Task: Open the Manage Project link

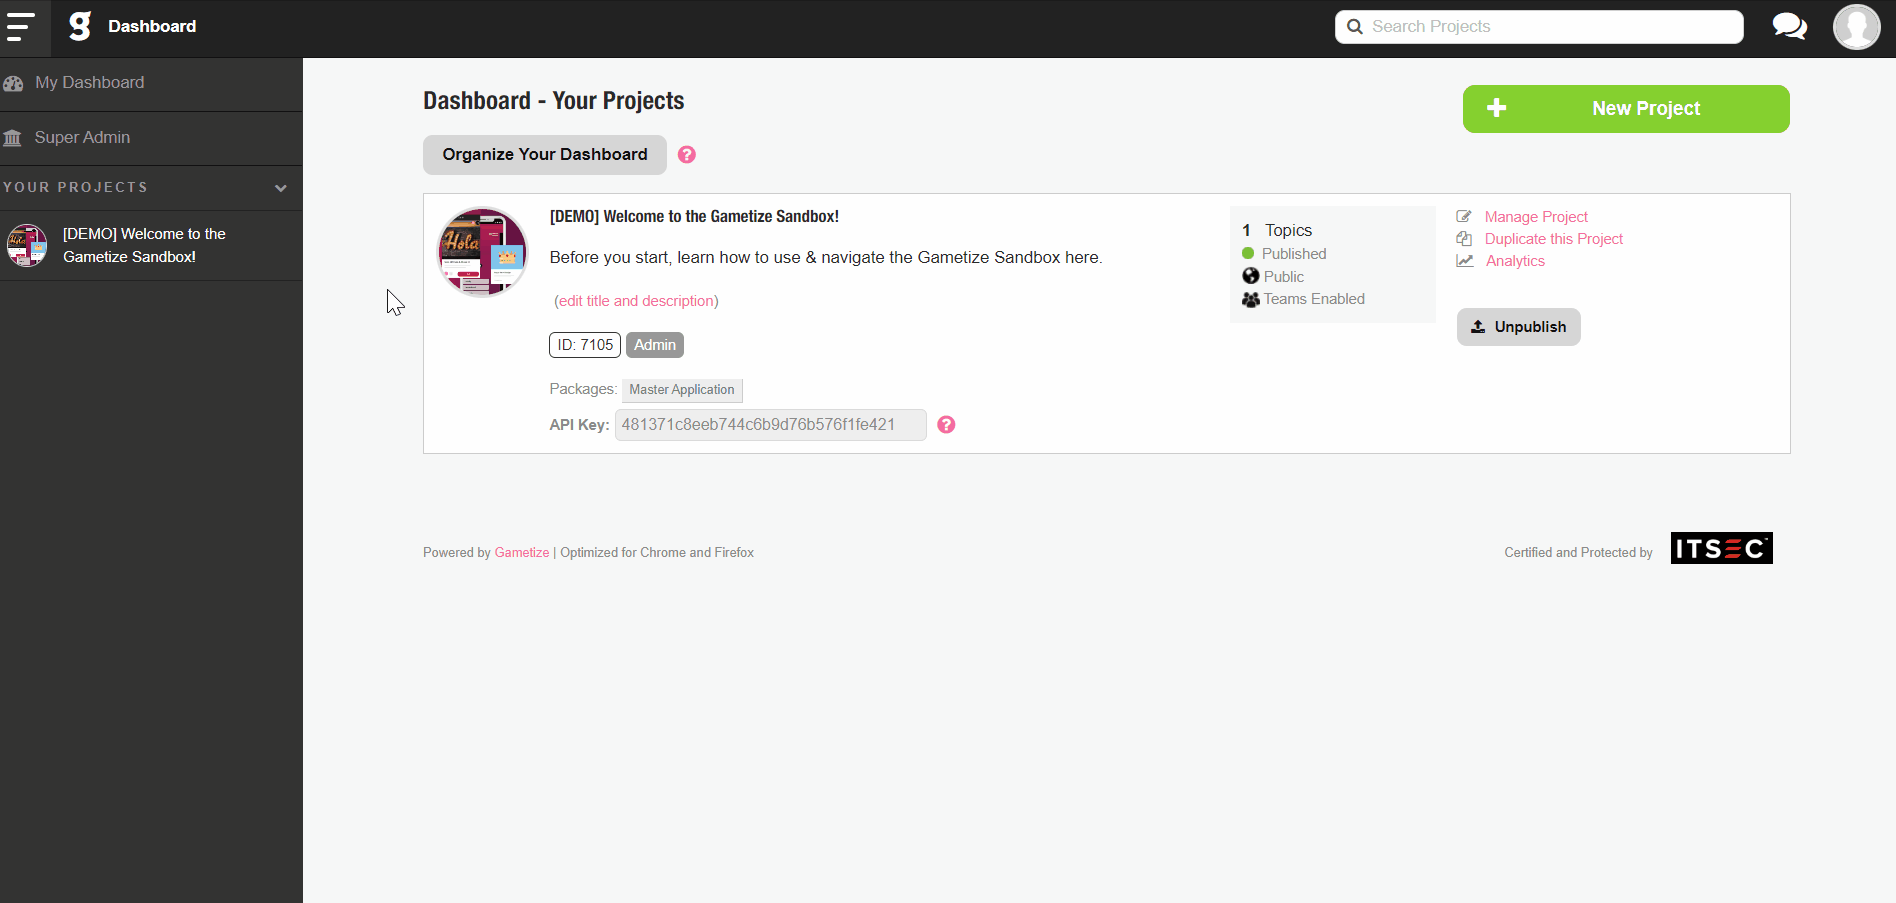Action: (1536, 217)
